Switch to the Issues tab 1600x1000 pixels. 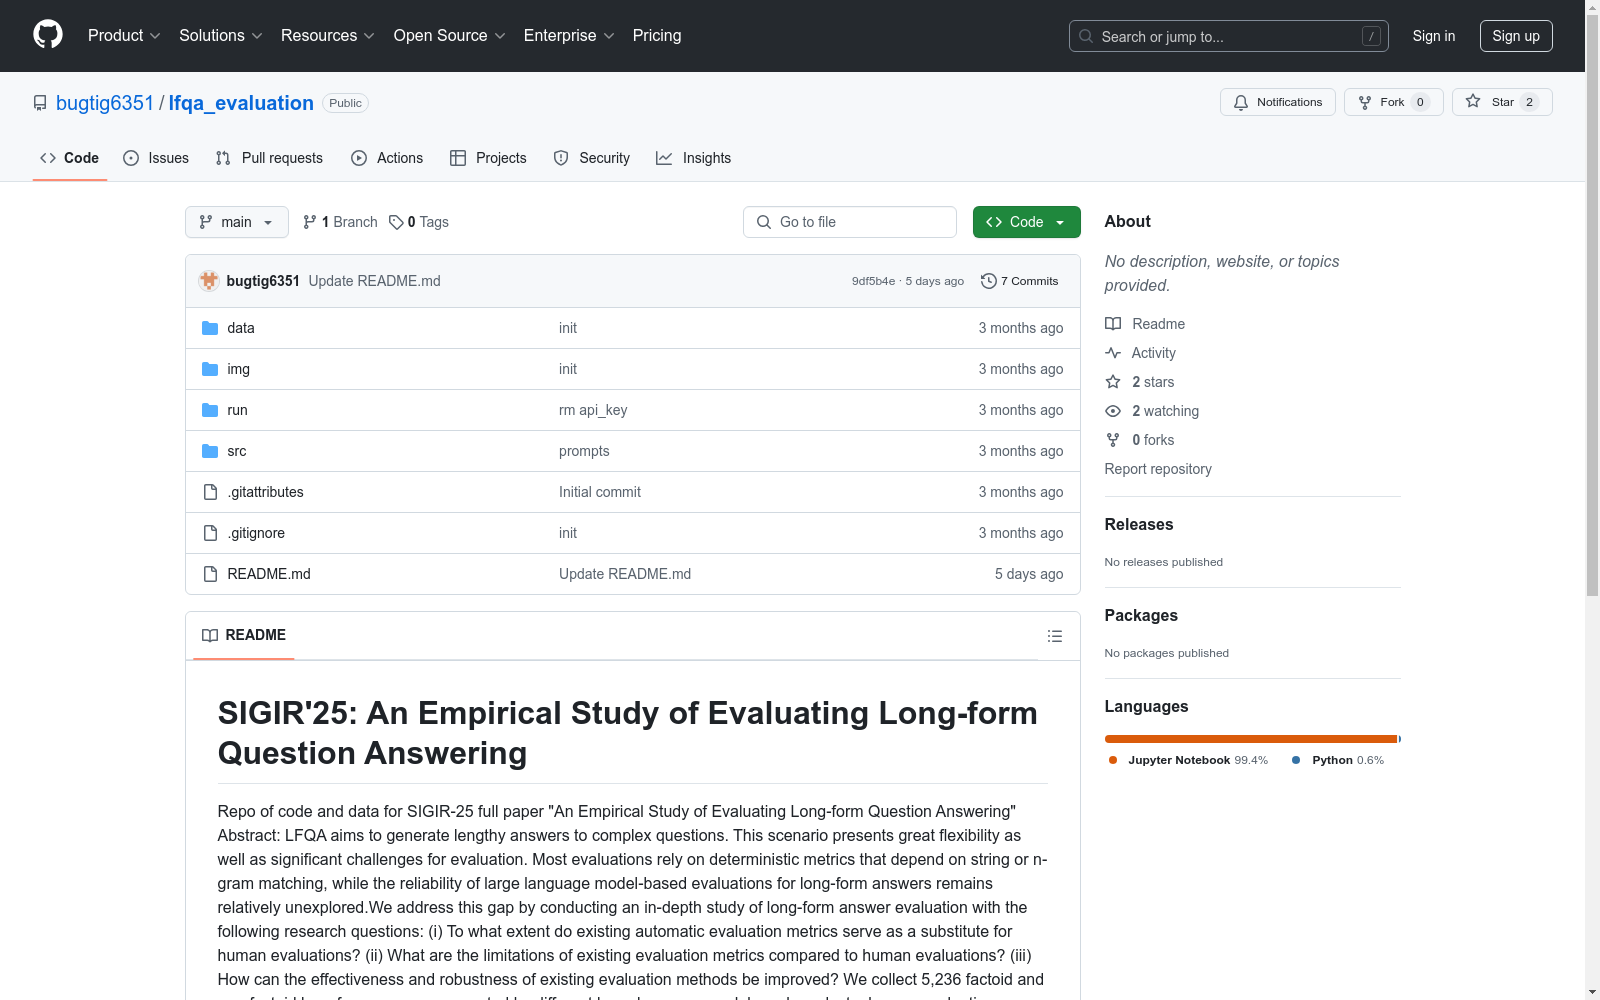click(156, 158)
